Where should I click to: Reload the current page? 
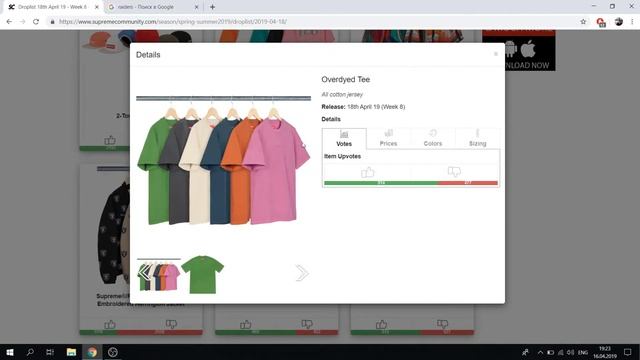click(36, 22)
